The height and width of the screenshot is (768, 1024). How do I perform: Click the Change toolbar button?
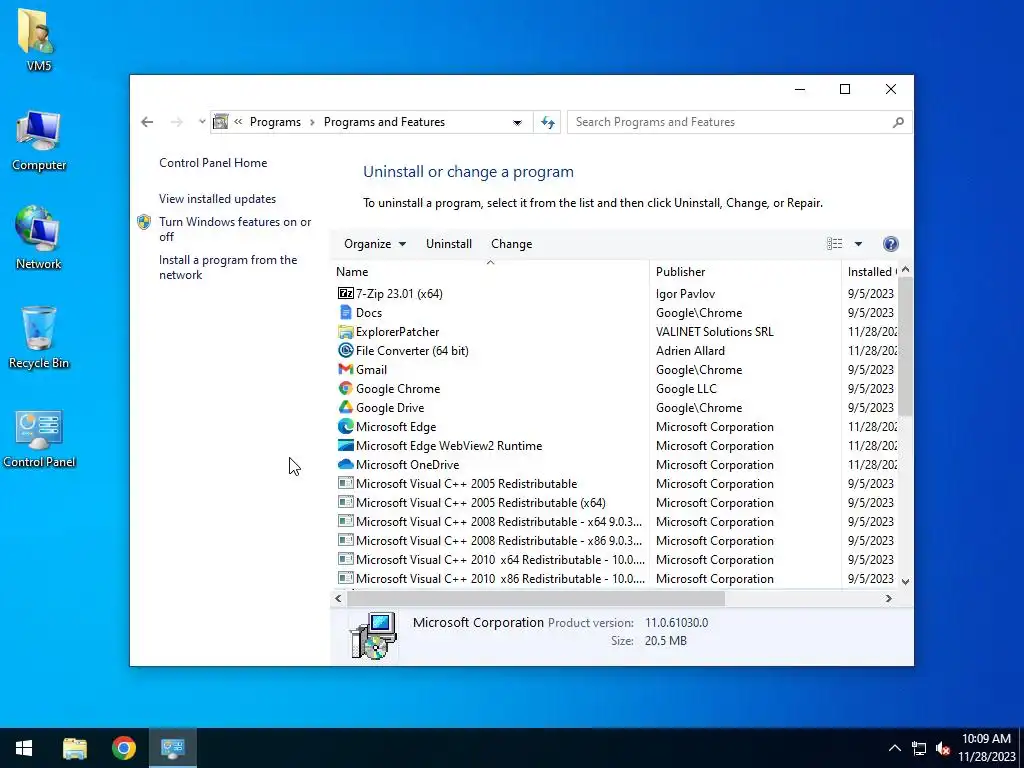pos(511,244)
